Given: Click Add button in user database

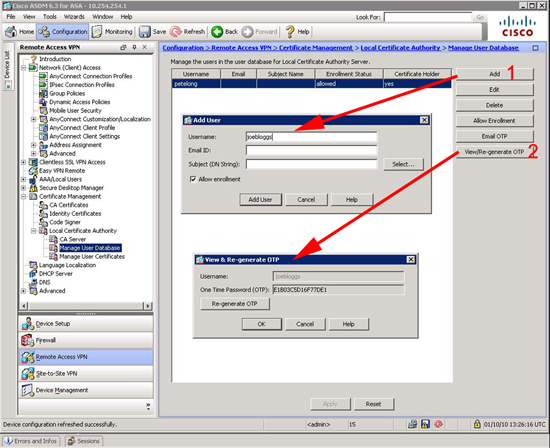Looking at the screenshot, I should 495,74.
